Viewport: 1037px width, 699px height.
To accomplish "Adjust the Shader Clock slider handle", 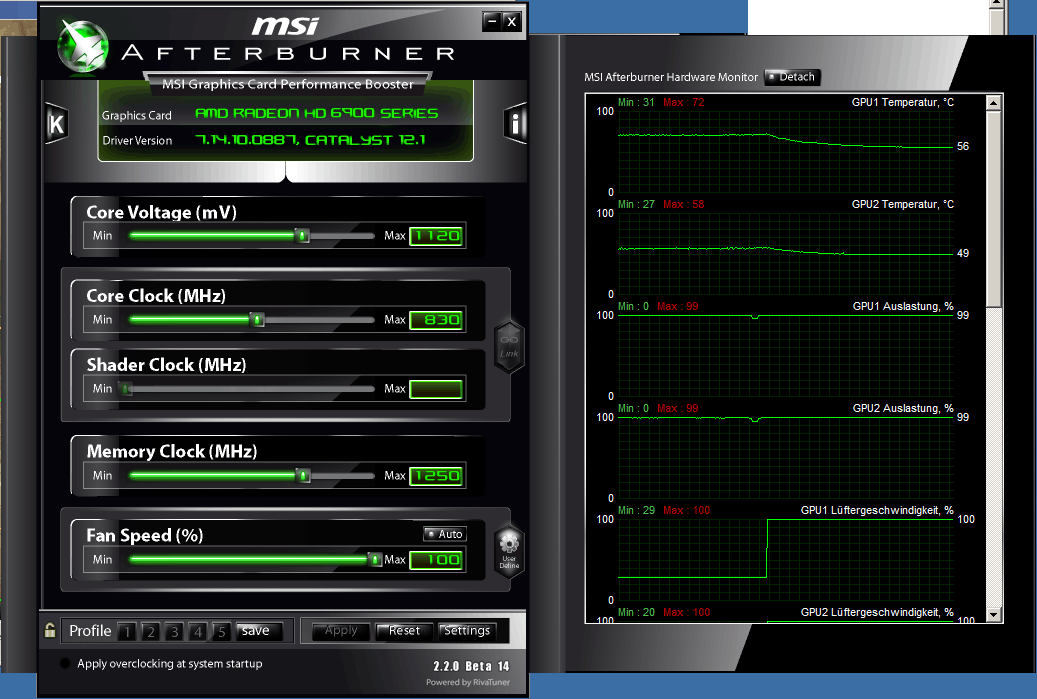I will [126, 389].
